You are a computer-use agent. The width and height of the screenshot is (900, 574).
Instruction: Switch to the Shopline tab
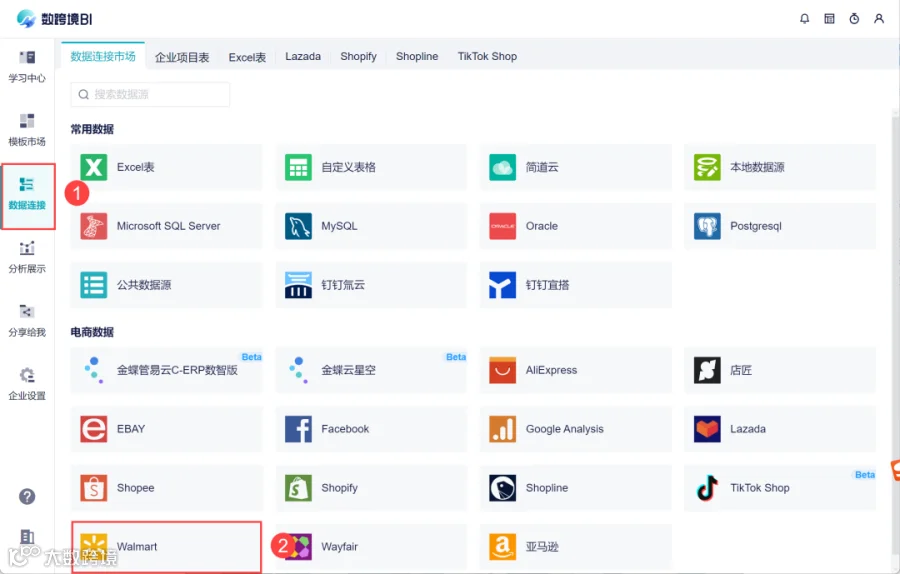click(x=417, y=56)
